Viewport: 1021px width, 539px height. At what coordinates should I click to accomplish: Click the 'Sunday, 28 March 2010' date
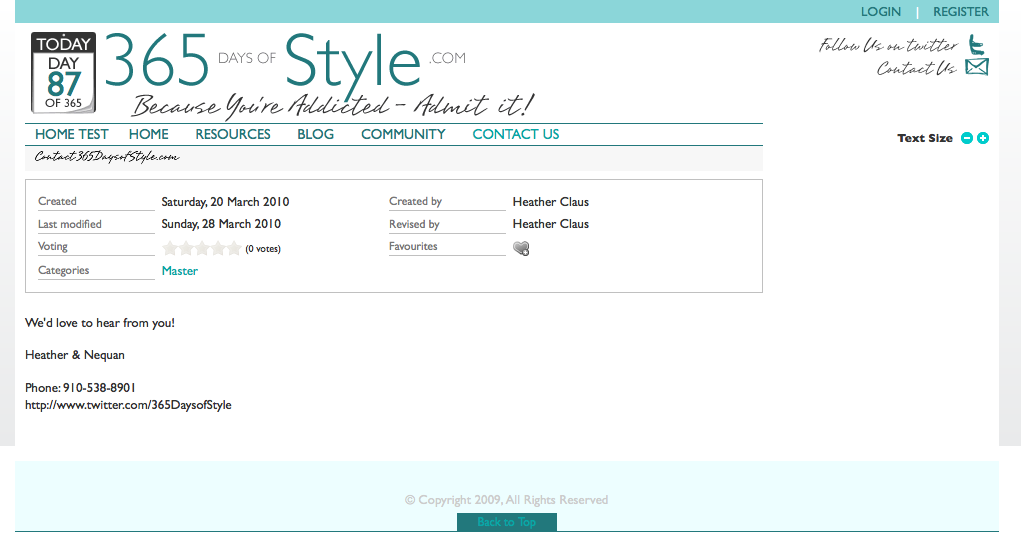tap(221, 224)
